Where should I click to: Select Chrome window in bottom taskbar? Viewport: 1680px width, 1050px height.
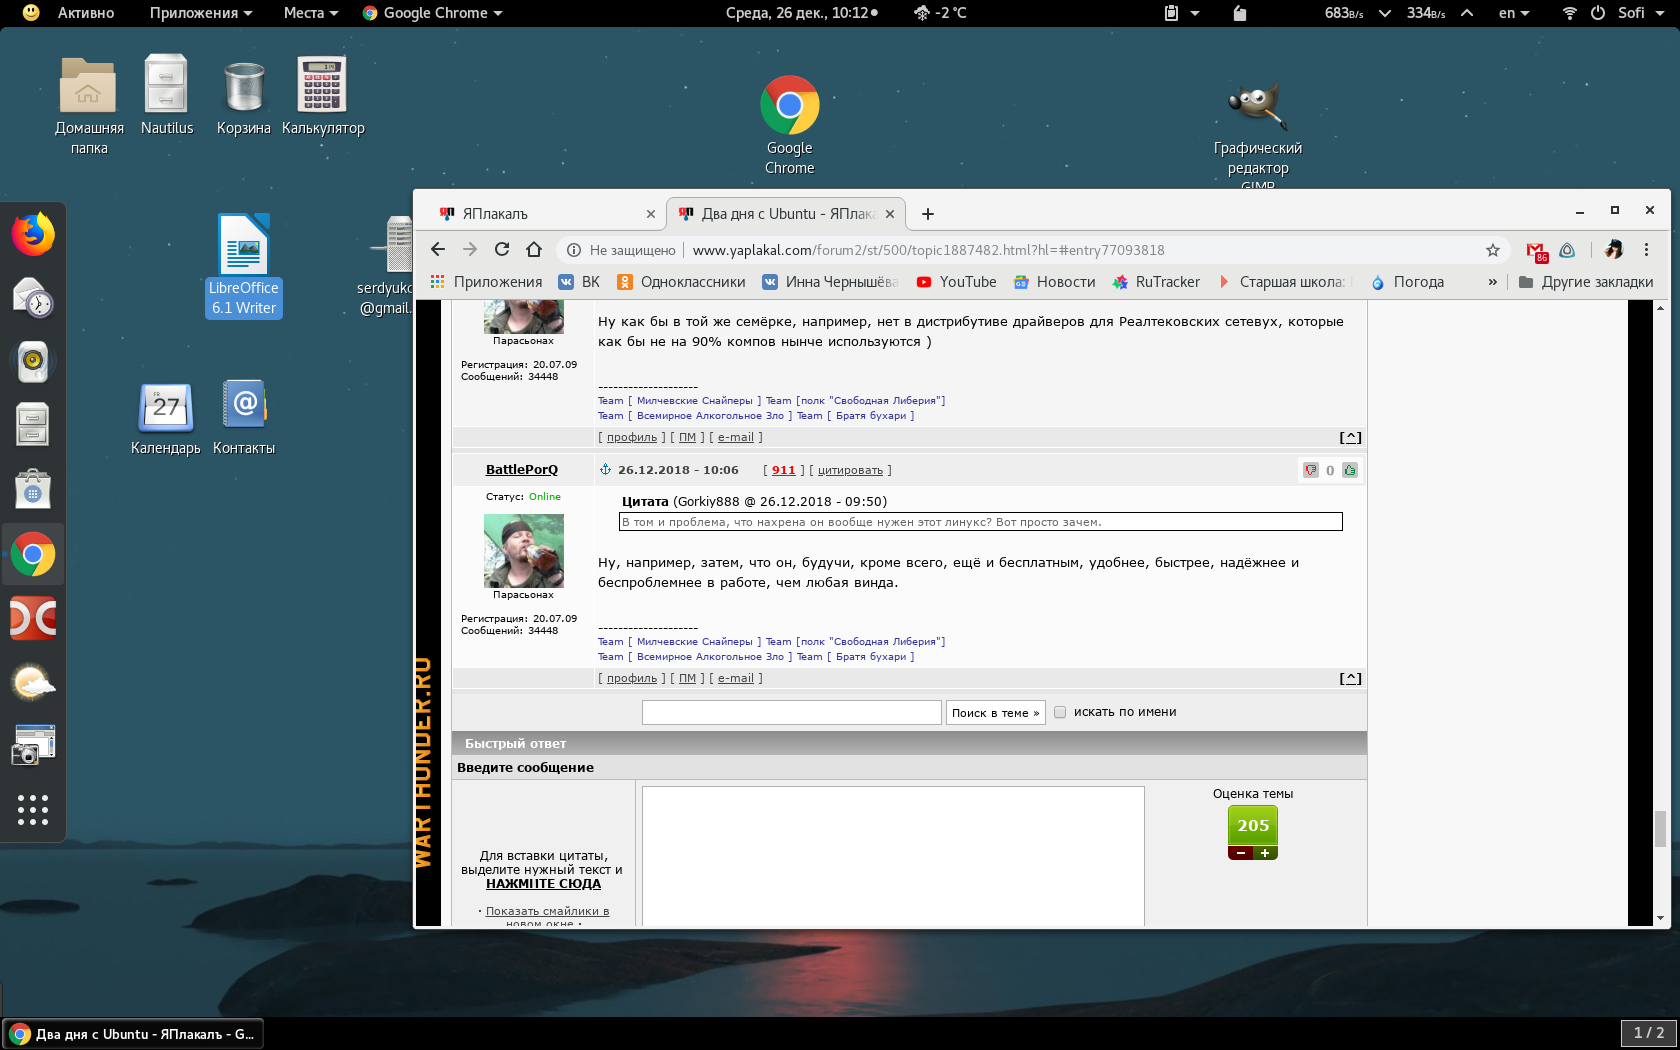134,1034
